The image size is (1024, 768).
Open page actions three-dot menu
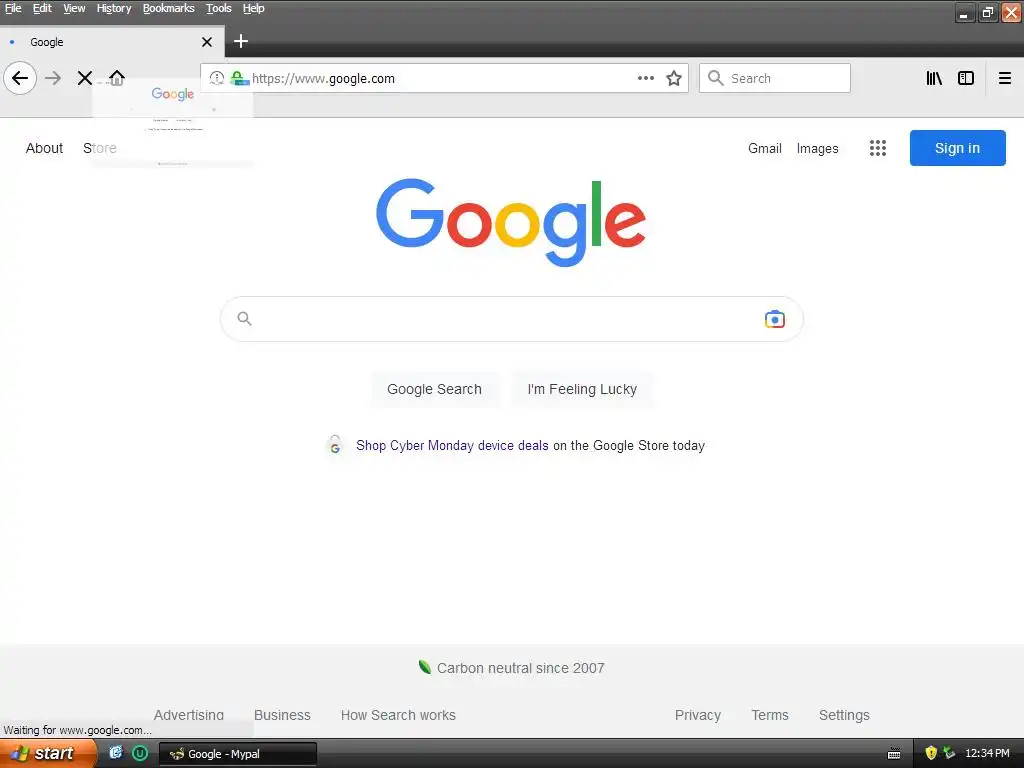point(646,78)
